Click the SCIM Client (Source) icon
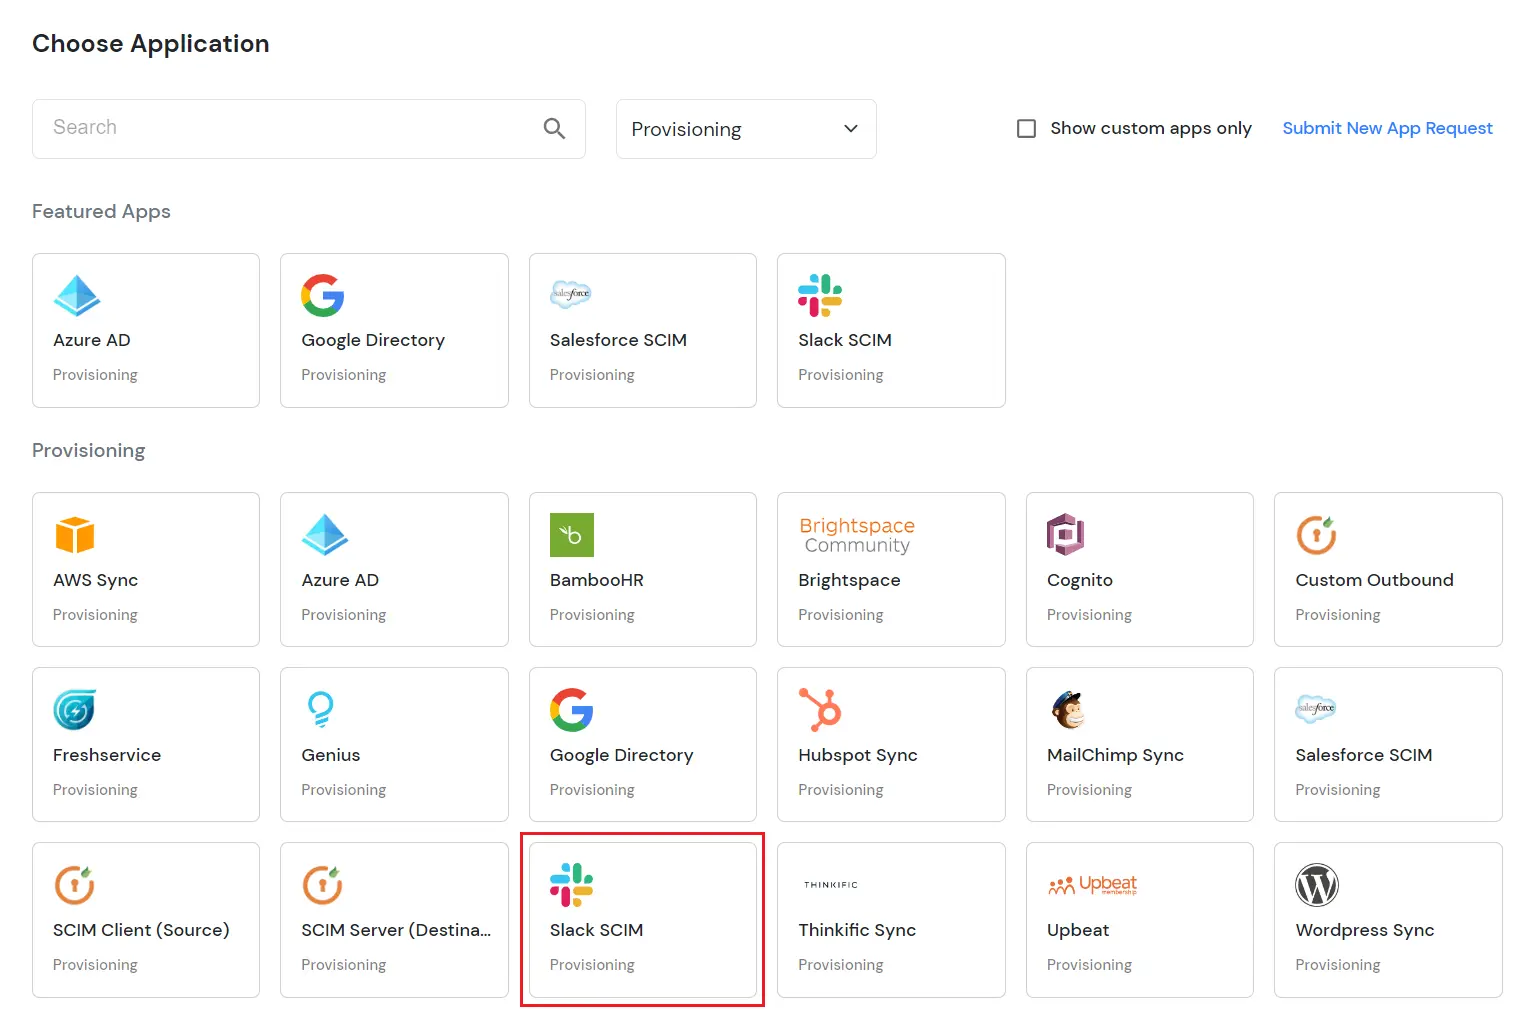 pyautogui.click(x=75, y=885)
